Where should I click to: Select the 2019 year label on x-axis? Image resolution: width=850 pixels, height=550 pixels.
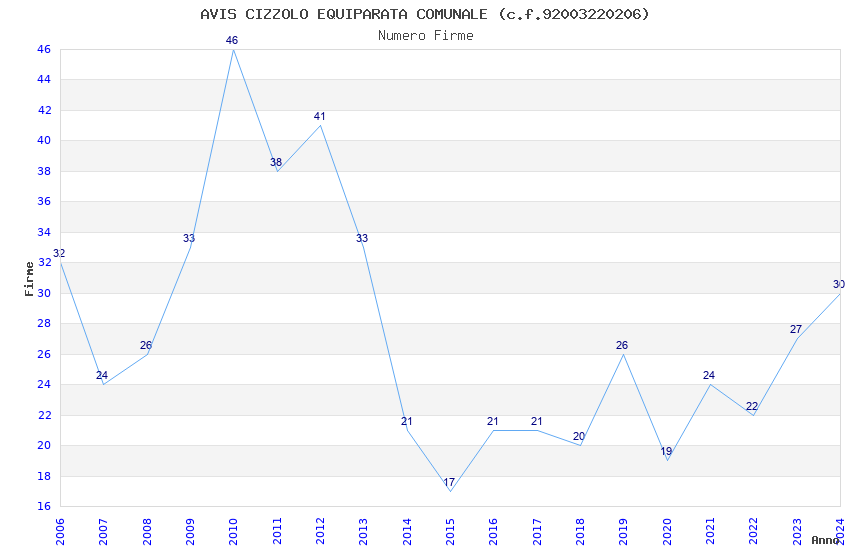[623, 532]
